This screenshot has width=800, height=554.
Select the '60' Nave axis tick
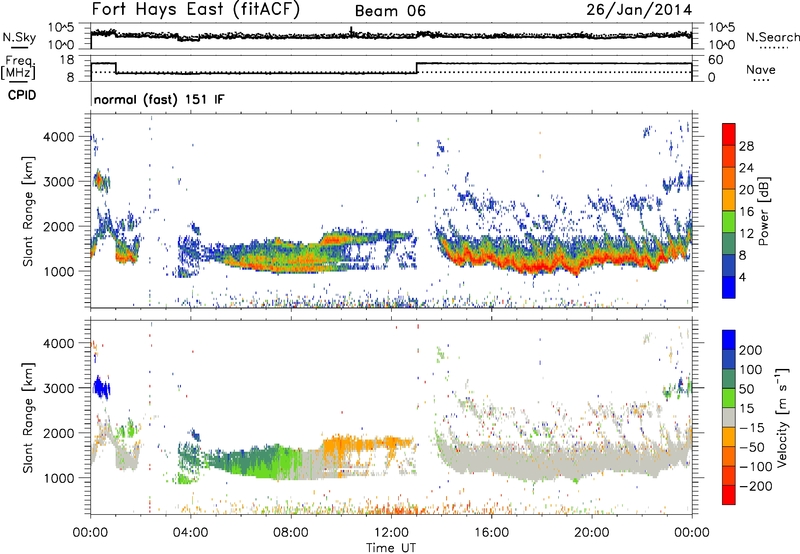(x=715, y=60)
